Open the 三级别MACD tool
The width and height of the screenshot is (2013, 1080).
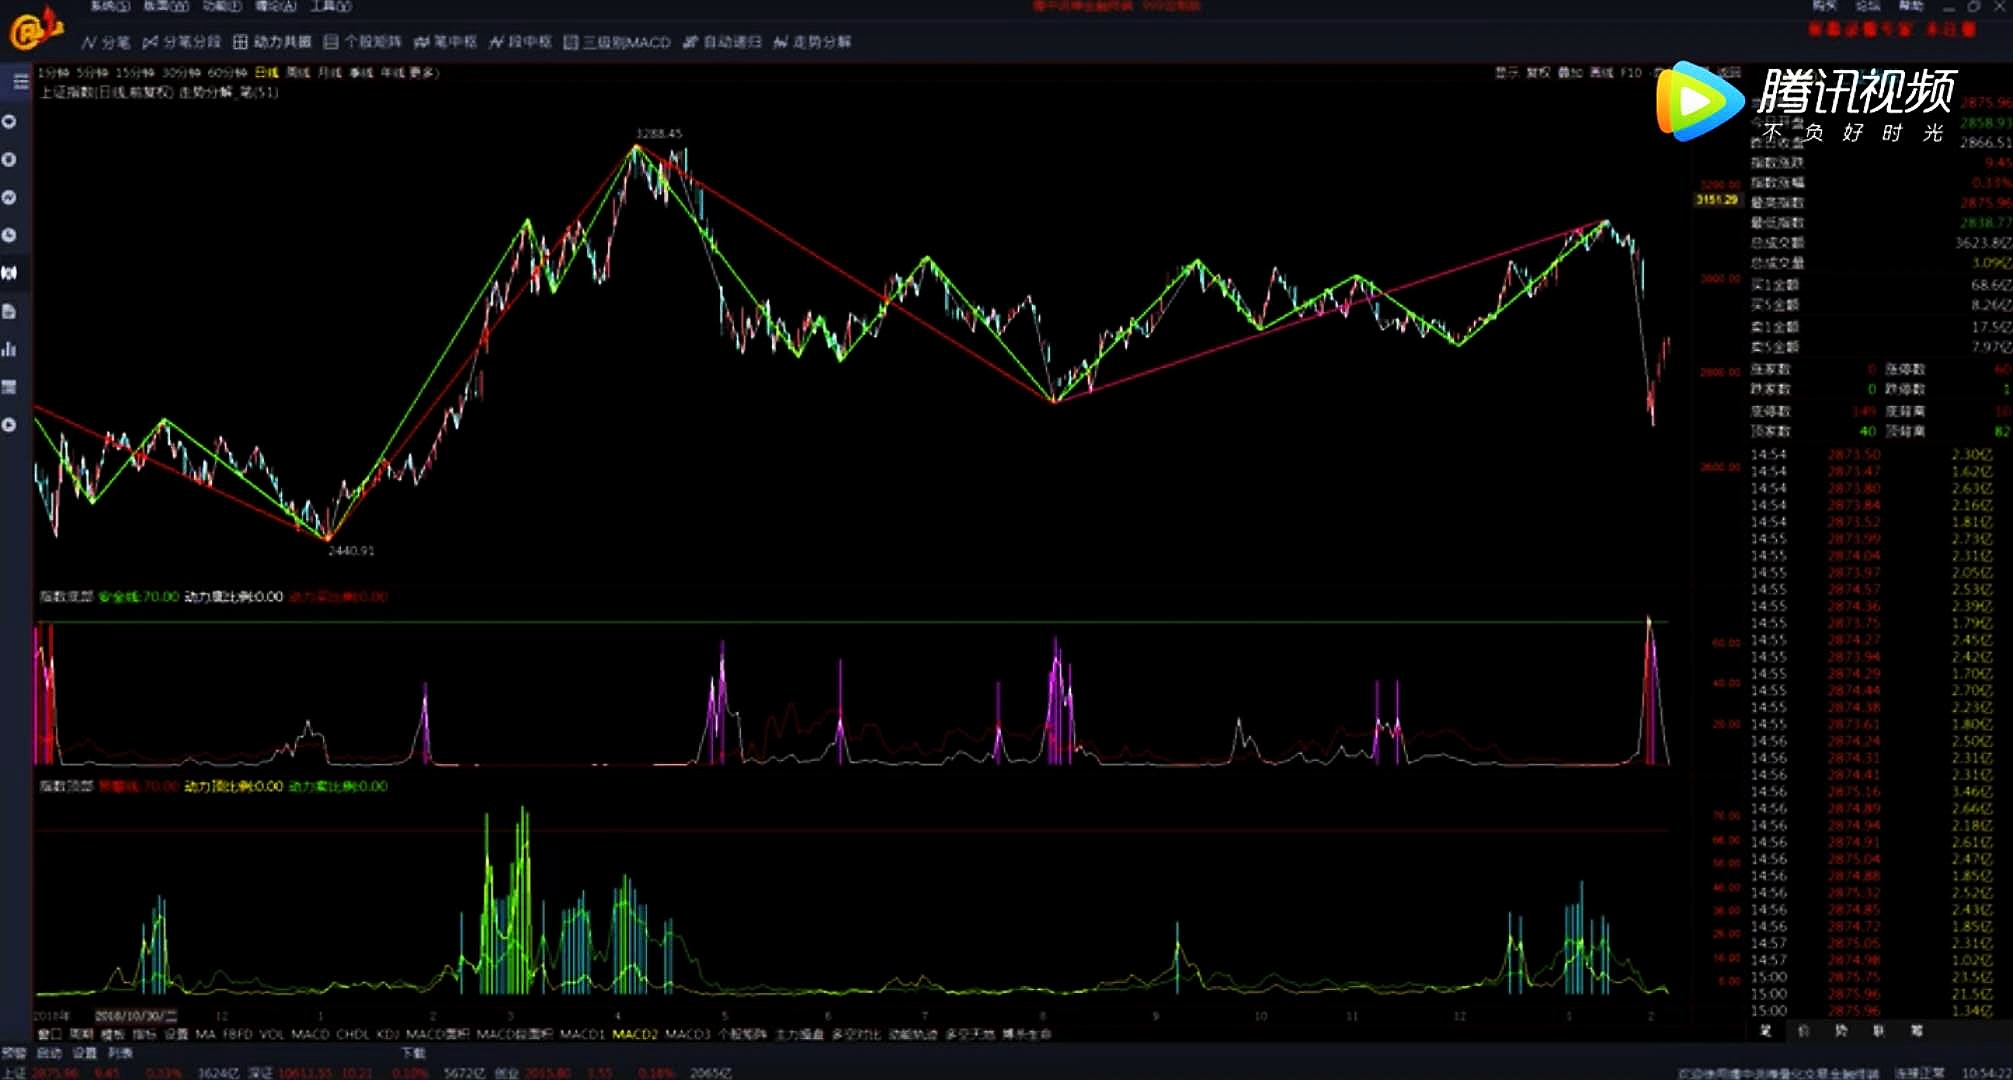pyautogui.click(x=617, y=42)
